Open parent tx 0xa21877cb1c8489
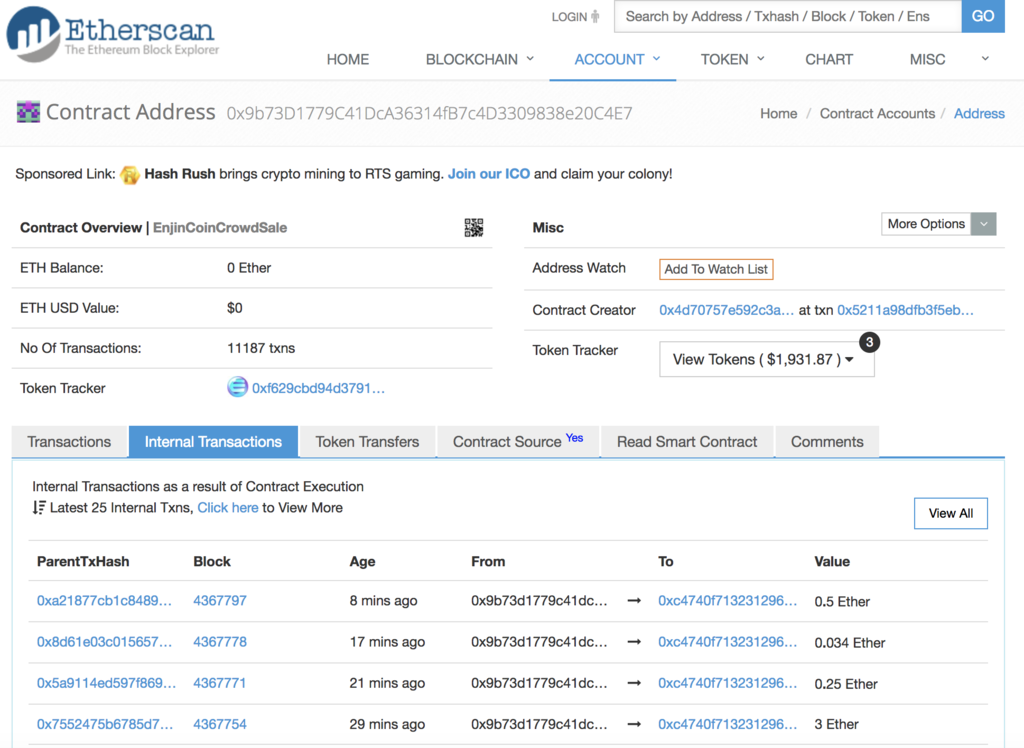Screen dimensions: 1024x748 [104, 600]
